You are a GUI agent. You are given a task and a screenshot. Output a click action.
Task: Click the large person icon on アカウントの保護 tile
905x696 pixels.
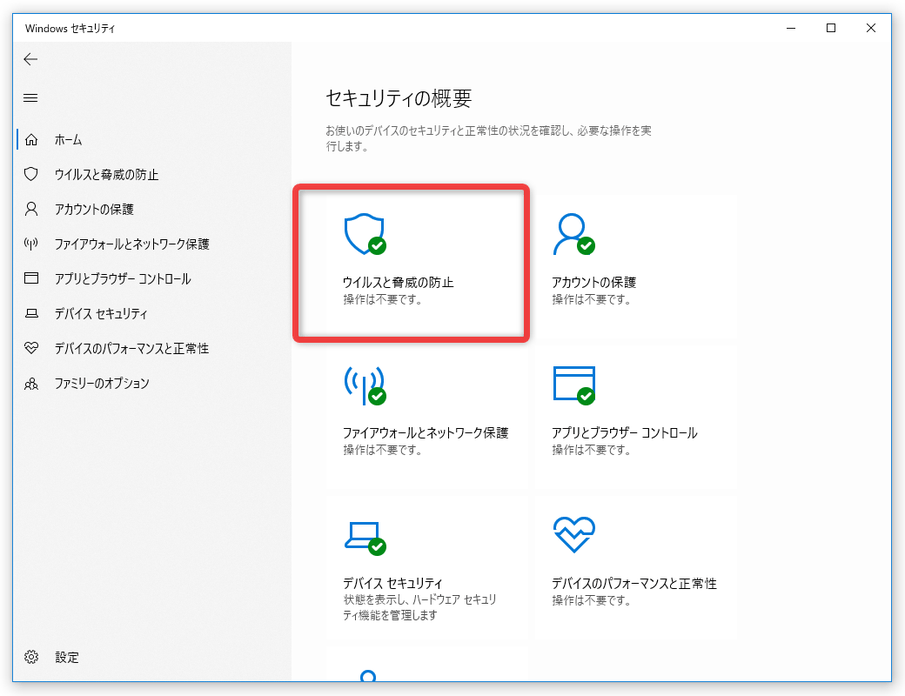pos(573,234)
